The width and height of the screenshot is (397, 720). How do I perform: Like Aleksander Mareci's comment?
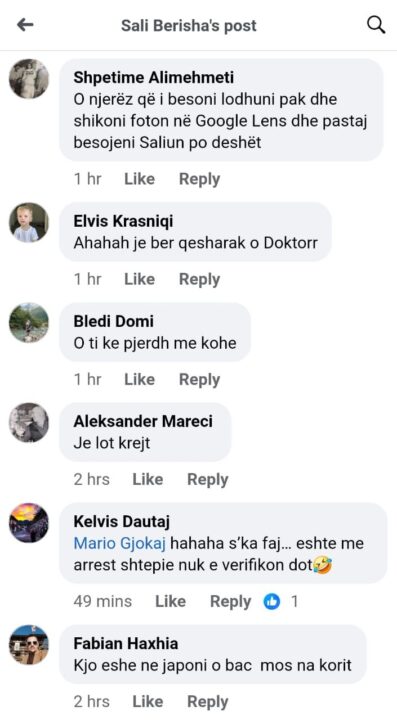148,479
